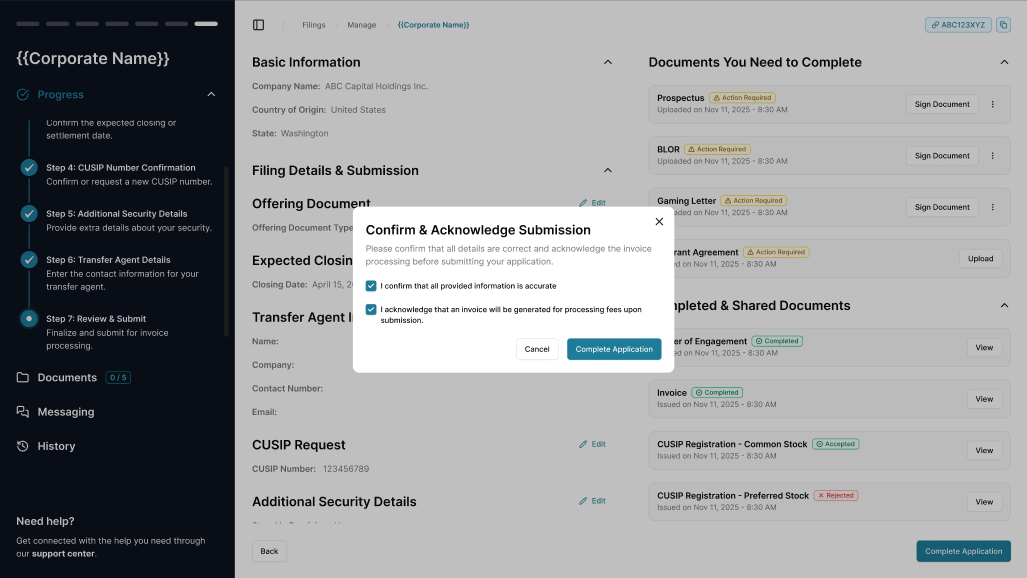Close the Confirm & Acknowledge dialog

pyautogui.click(x=659, y=222)
